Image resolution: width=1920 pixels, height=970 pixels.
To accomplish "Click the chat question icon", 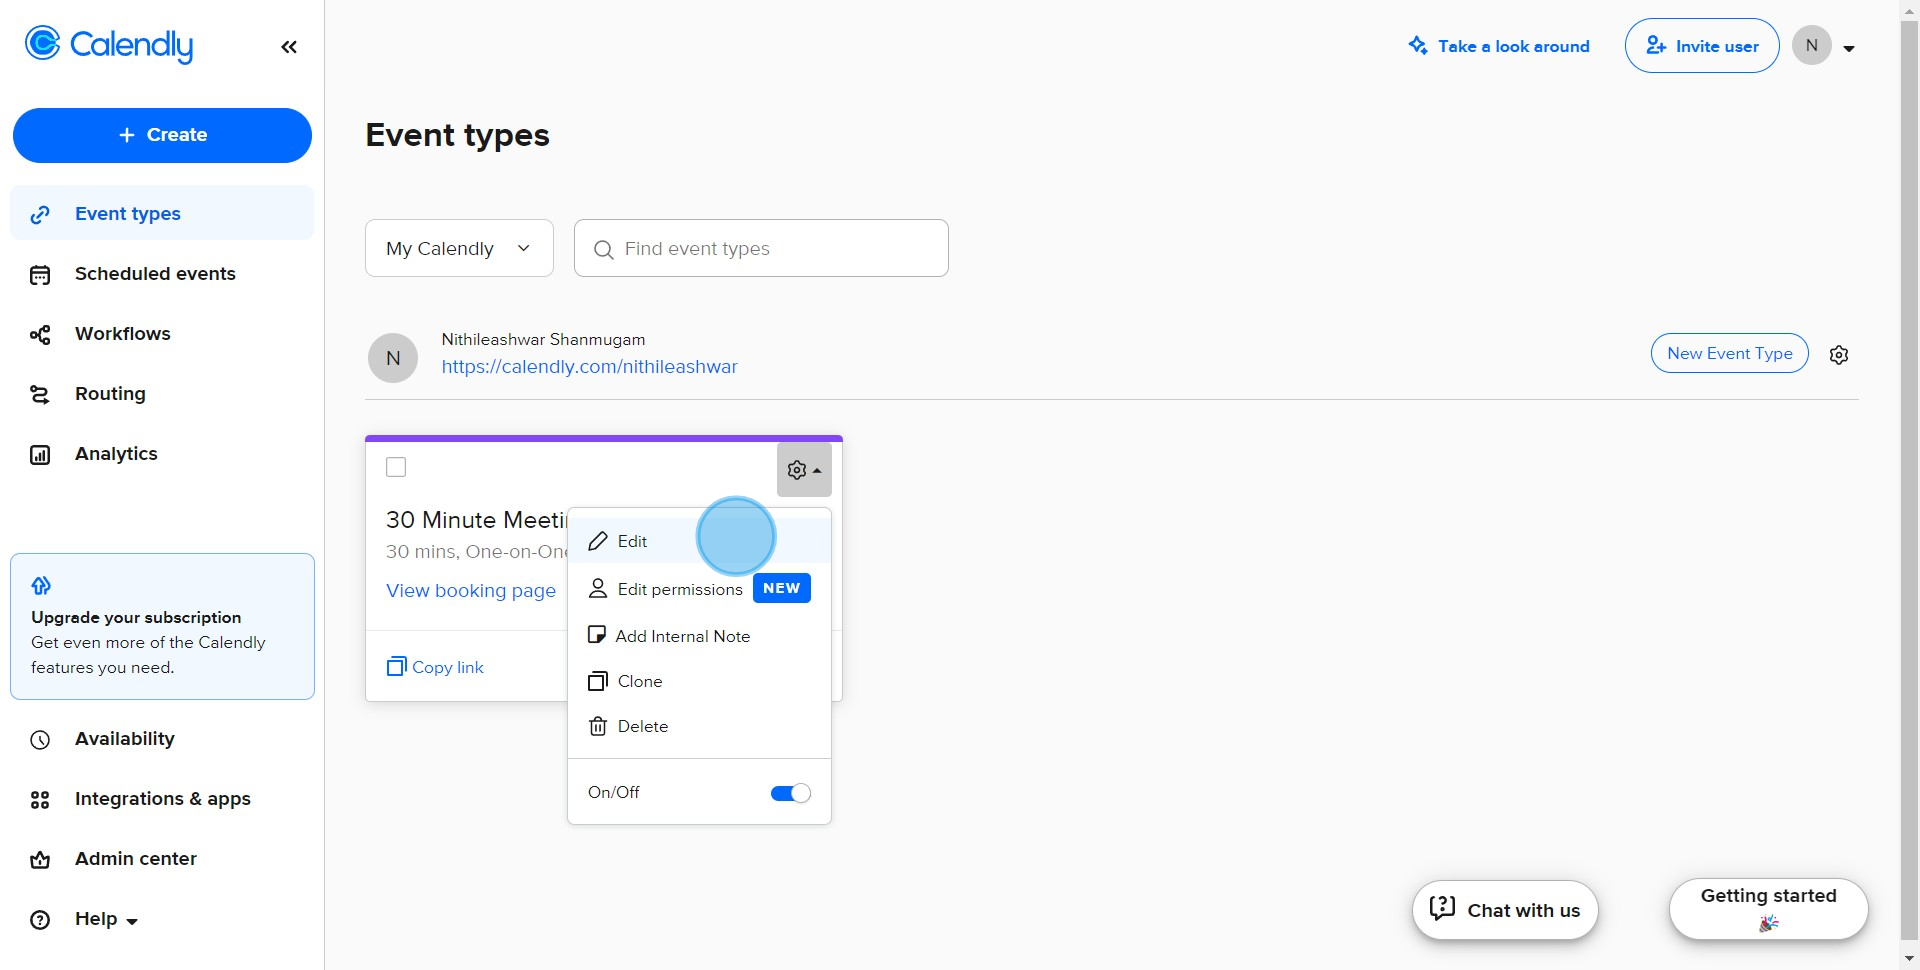I will coord(1442,908).
